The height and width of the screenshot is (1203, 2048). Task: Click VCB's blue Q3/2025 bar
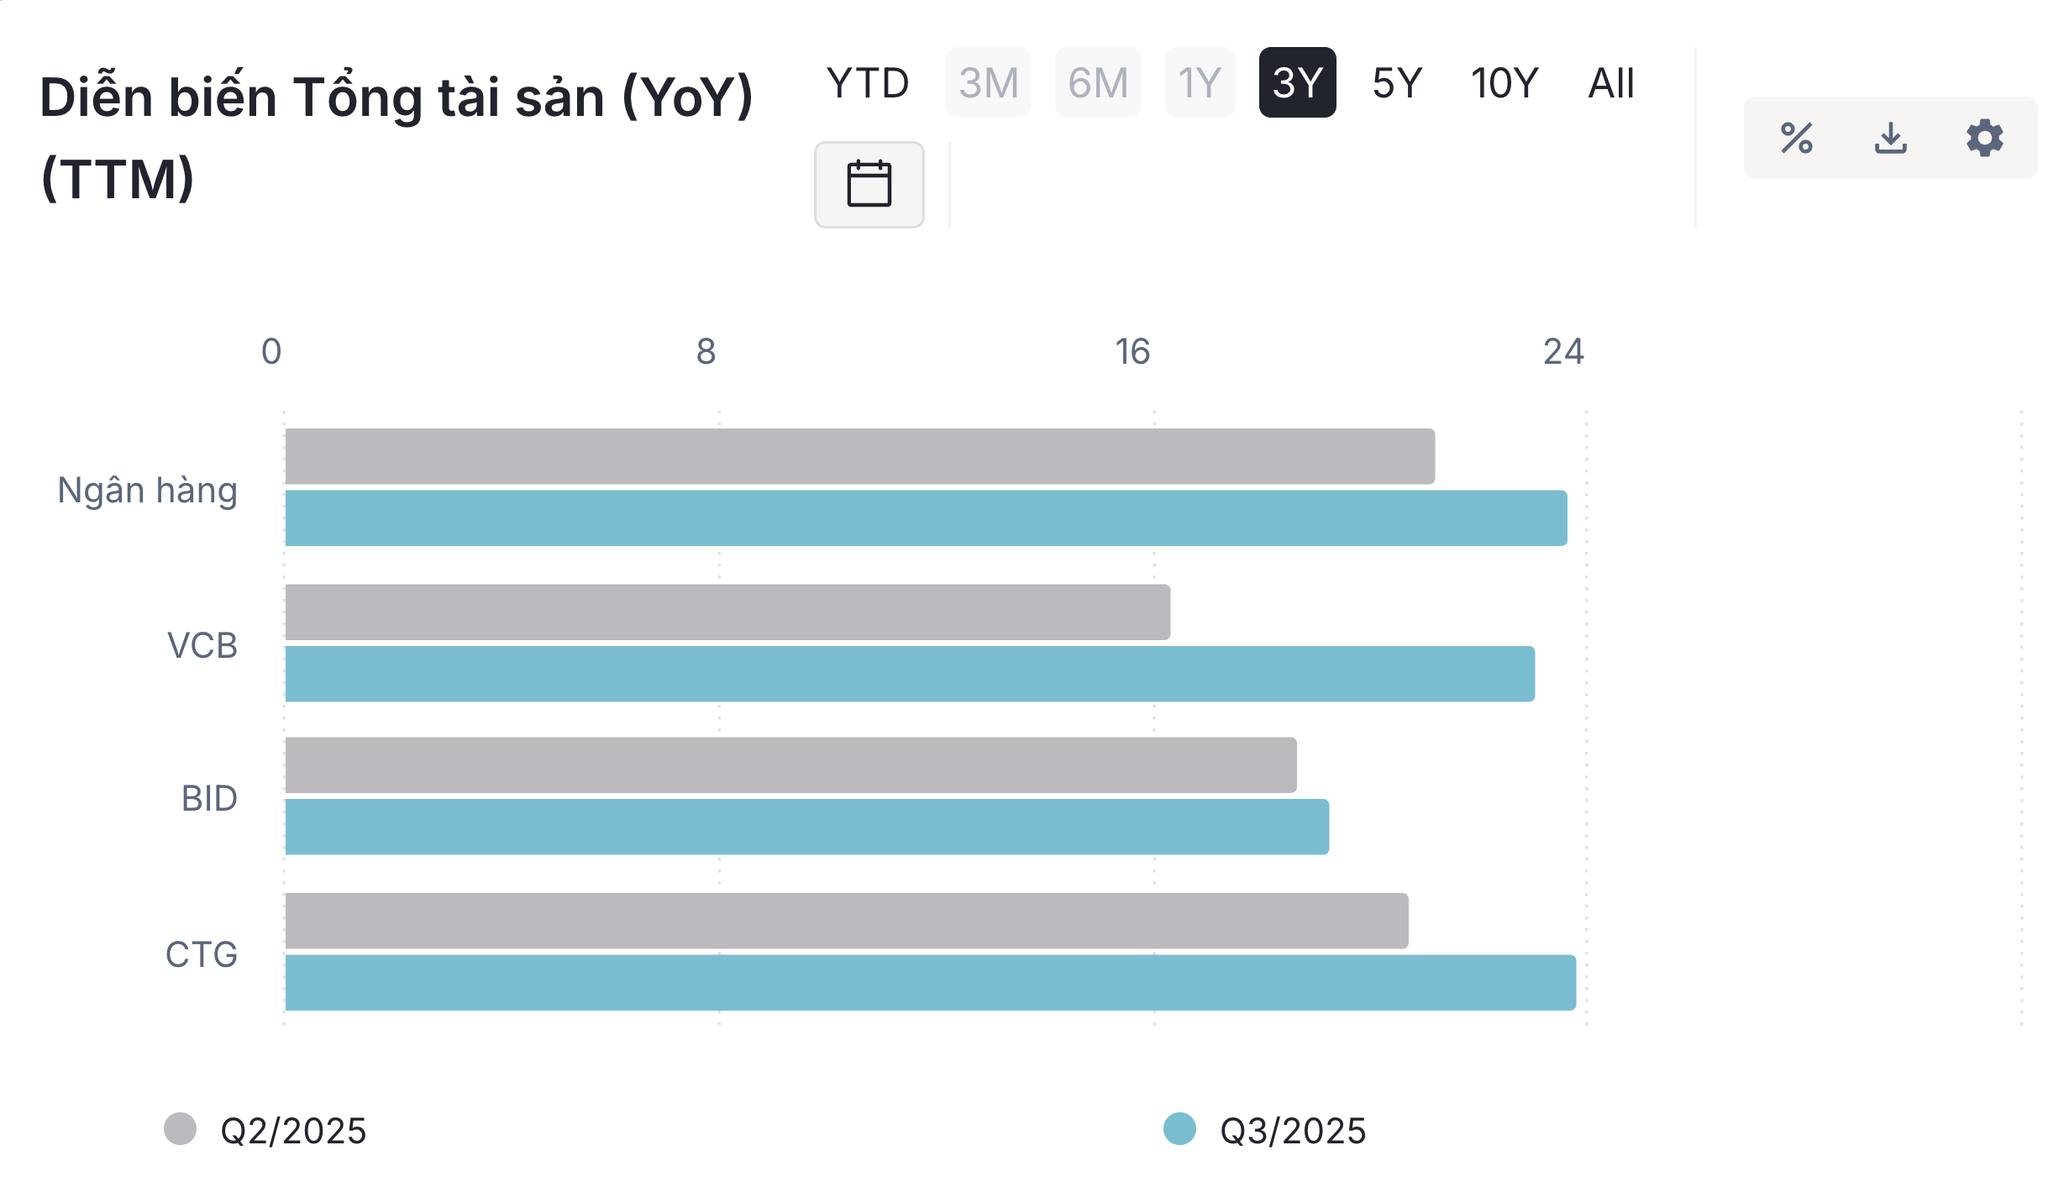(909, 674)
